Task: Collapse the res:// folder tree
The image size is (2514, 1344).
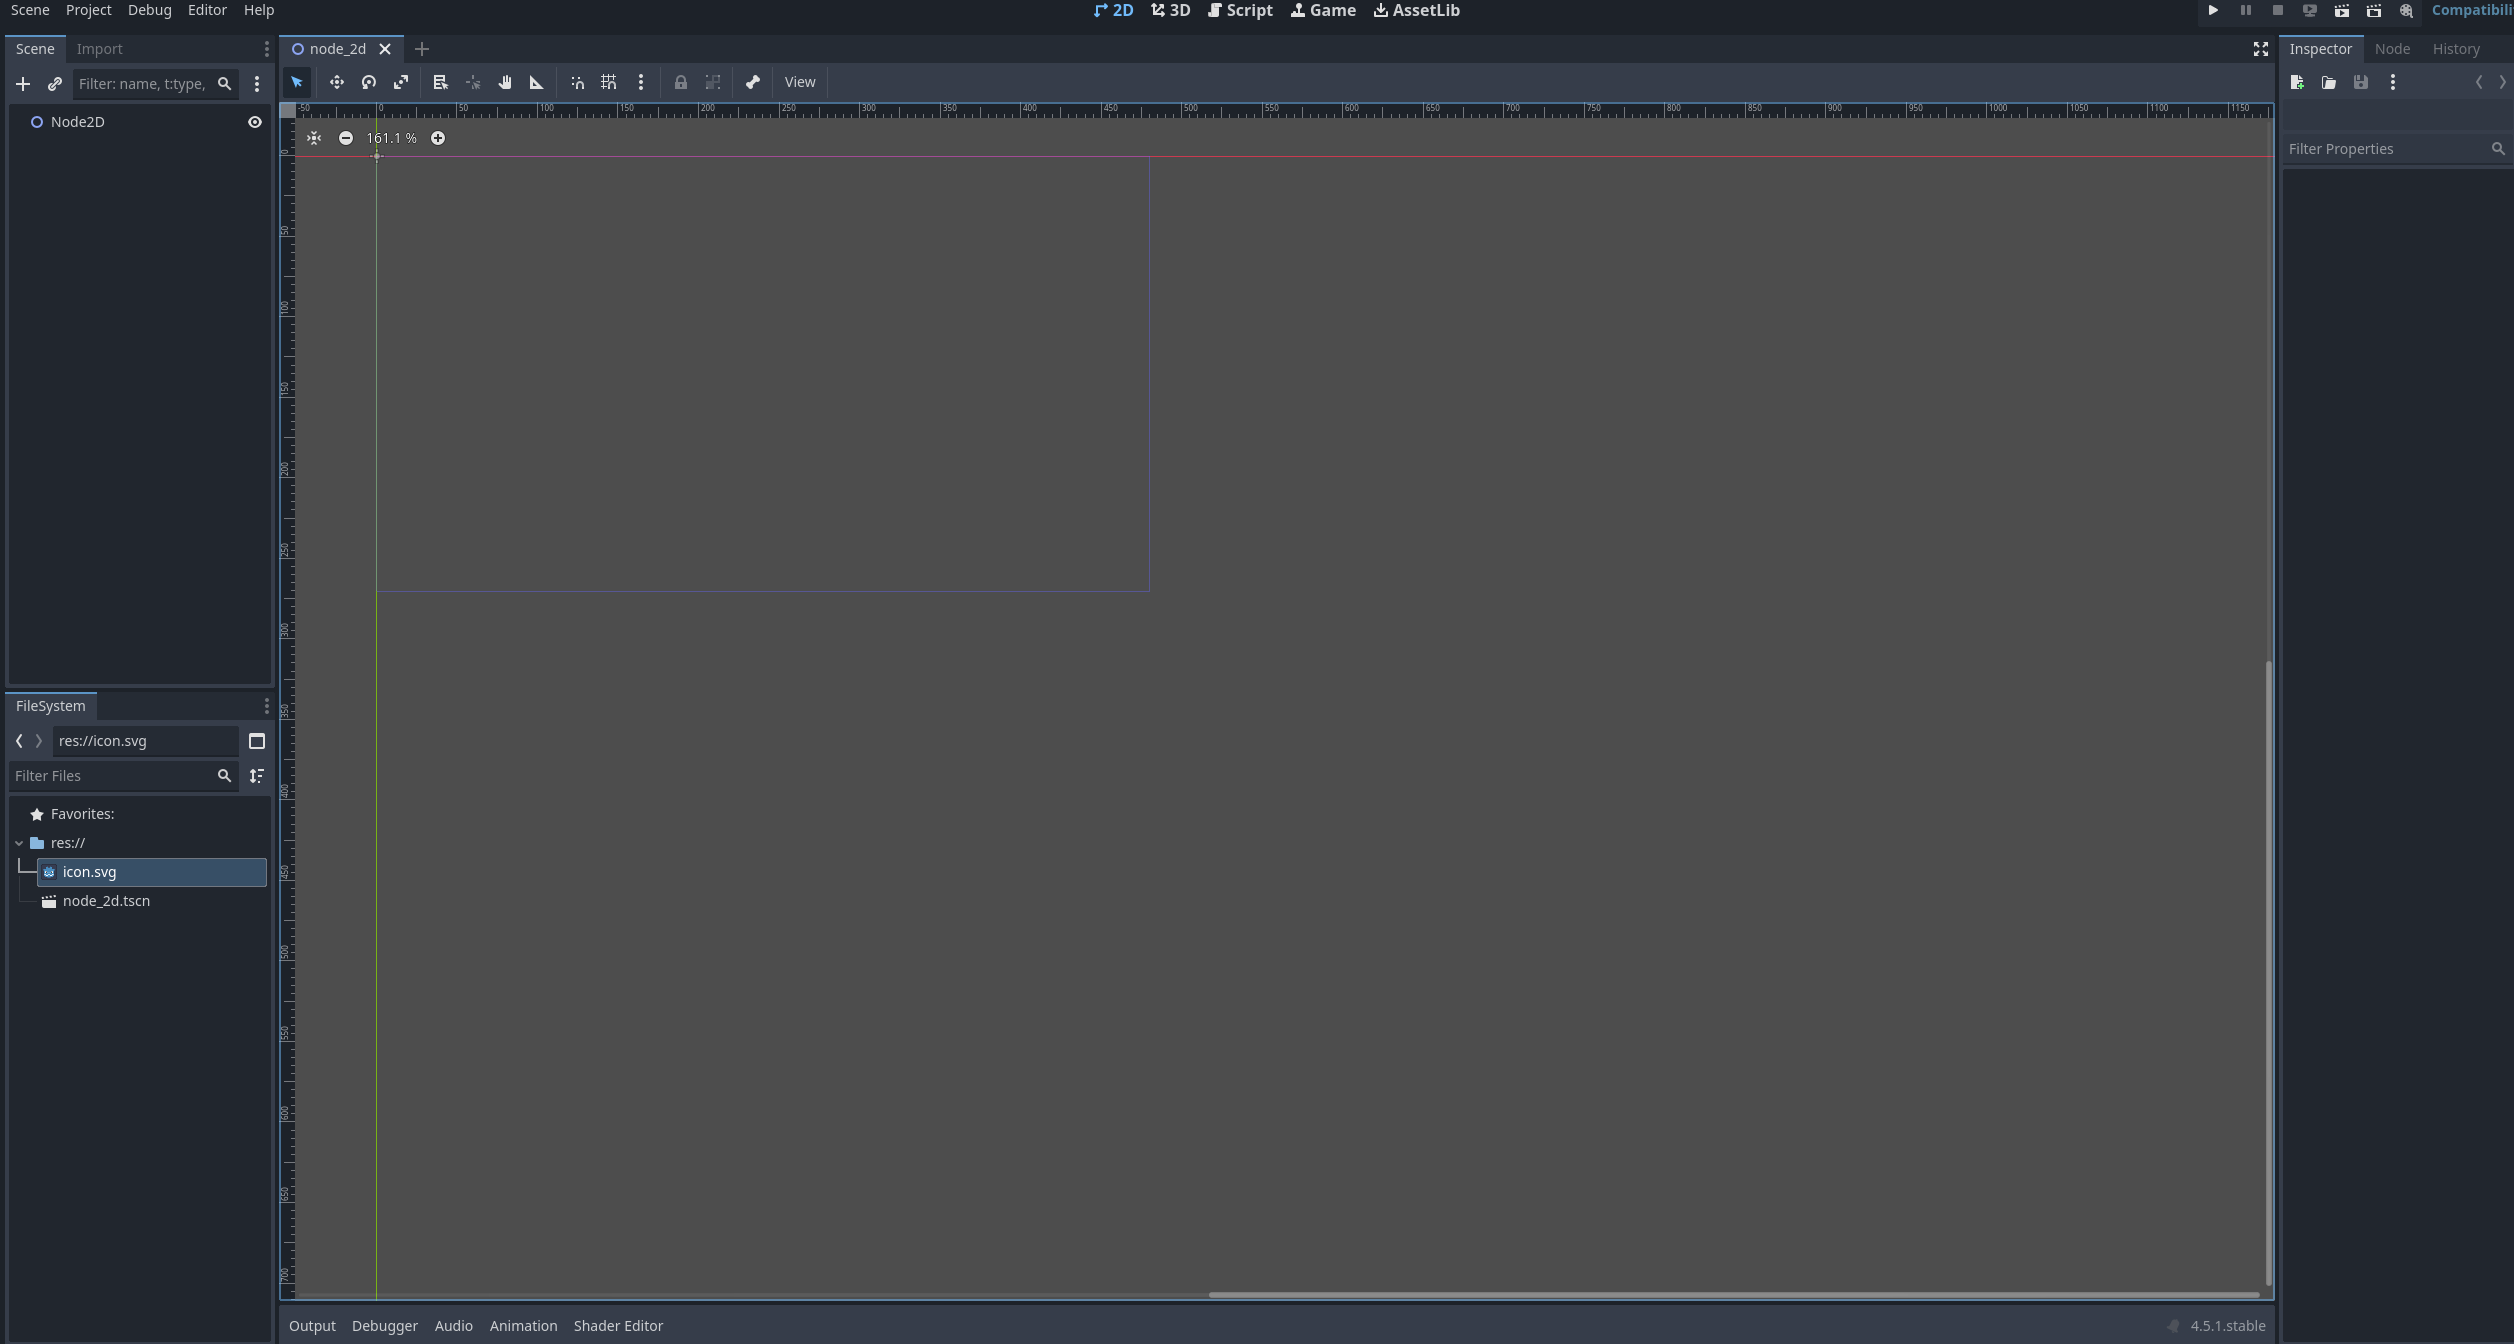Action: (x=19, y=843)
